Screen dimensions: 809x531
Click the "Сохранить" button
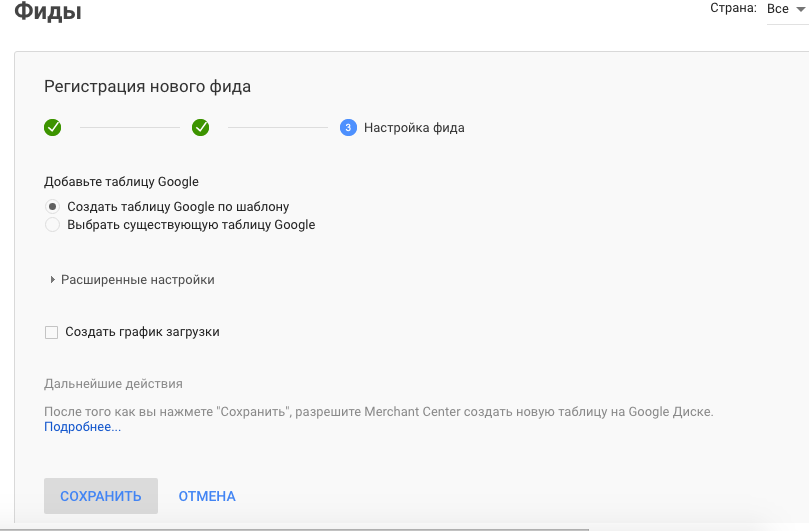click(101, 496)
